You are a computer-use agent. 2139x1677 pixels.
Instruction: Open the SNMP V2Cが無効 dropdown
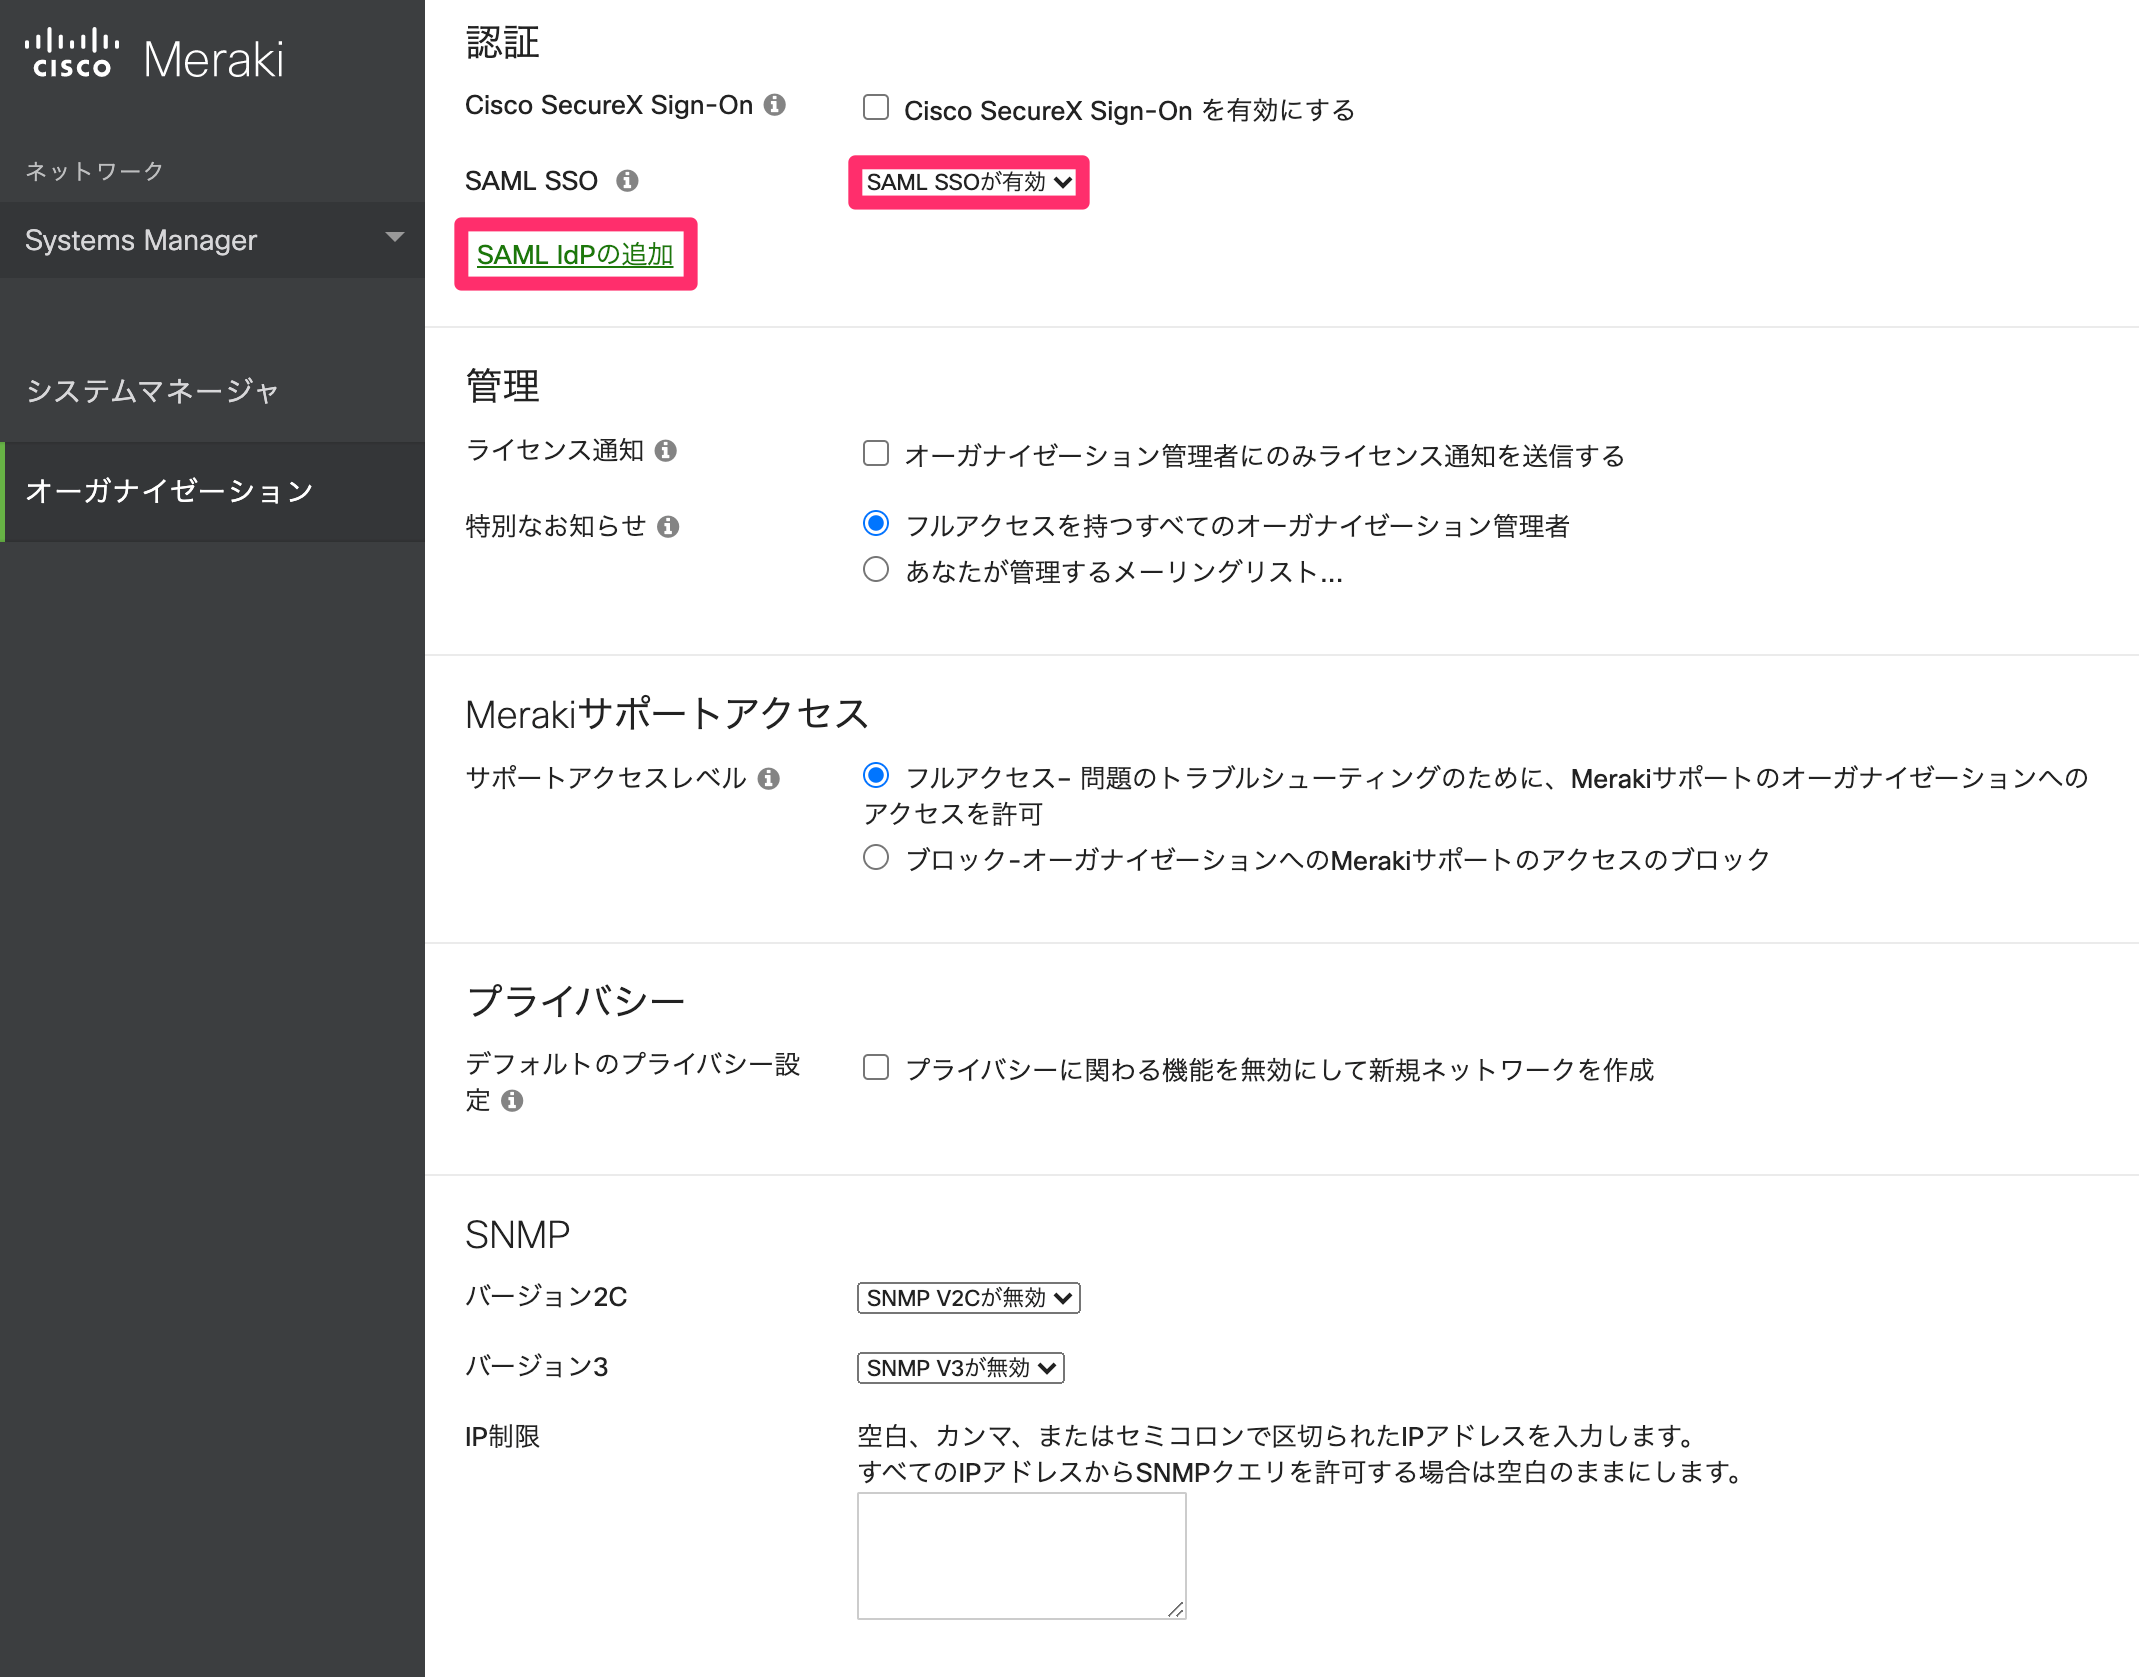pos(969,1298)
